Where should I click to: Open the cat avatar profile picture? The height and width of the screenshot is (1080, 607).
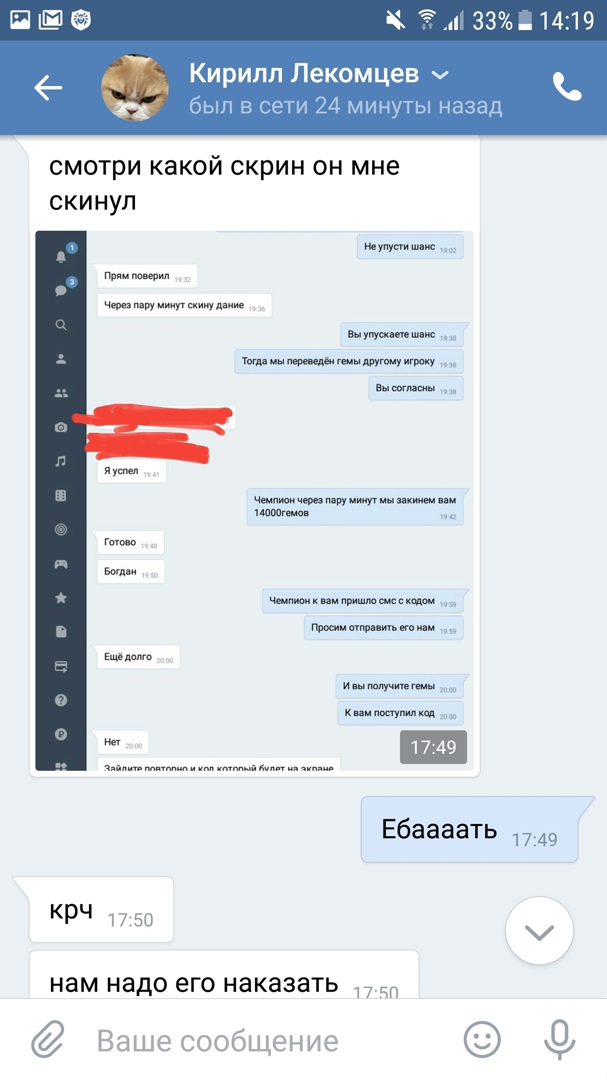click(x=134, y=87)
